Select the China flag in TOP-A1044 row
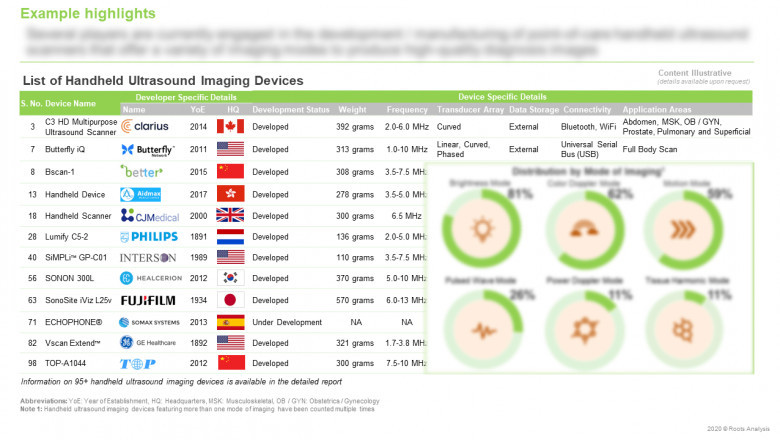This screenshot has width=780, height=440. point(231,362)
